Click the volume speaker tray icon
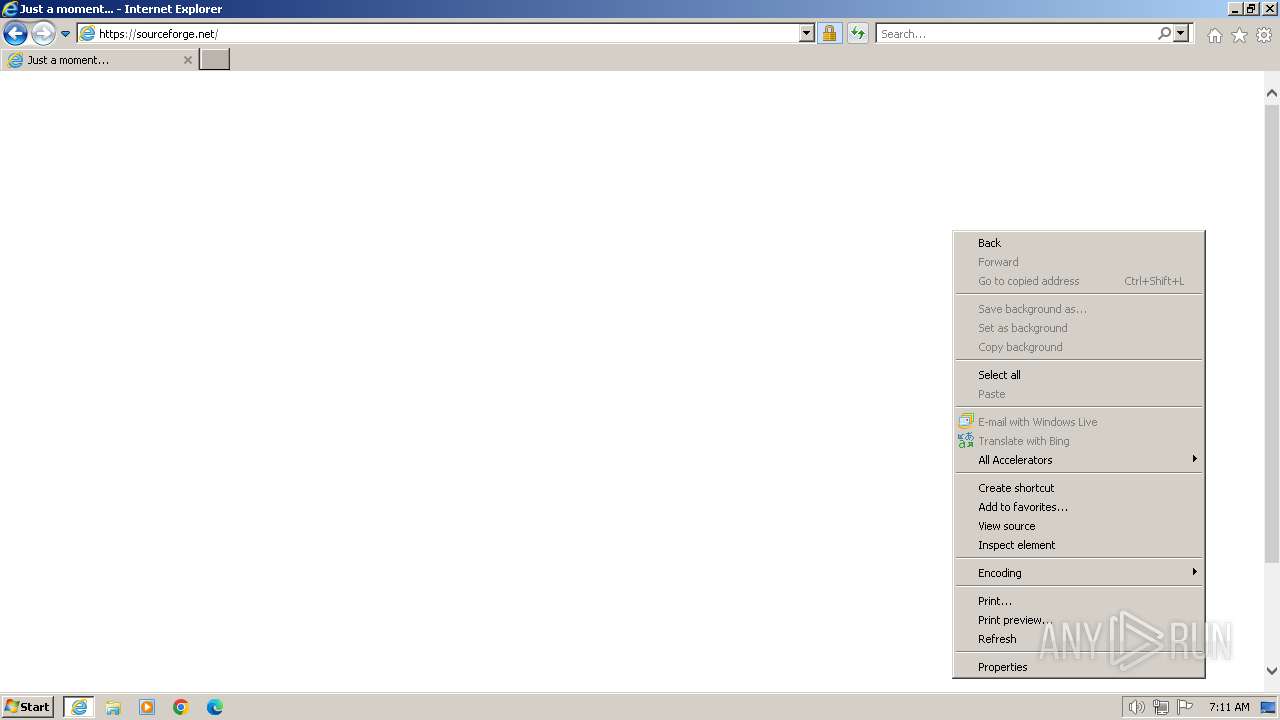 (1137, 707)
